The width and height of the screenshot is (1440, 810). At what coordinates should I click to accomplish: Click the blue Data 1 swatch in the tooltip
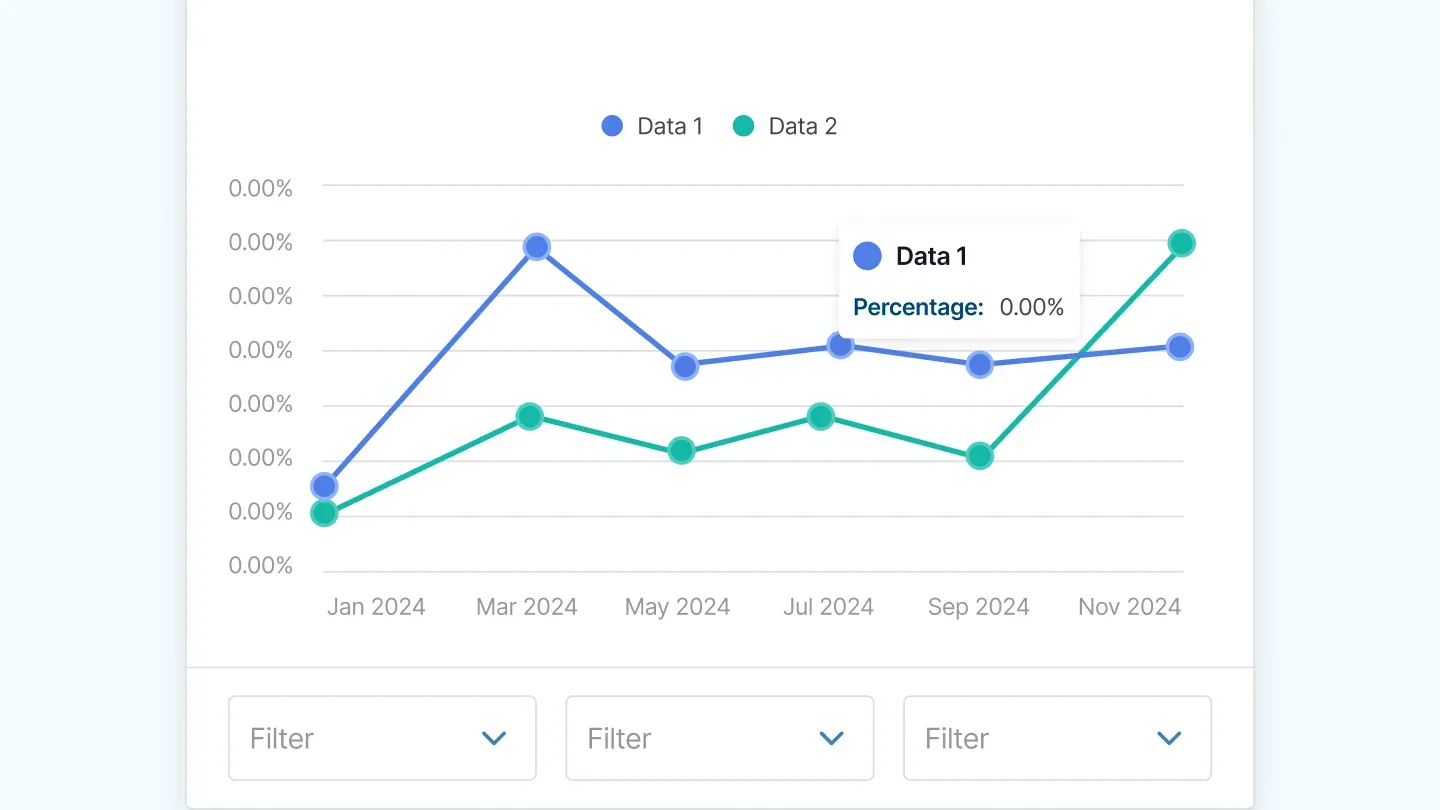[x=867, y=256]
